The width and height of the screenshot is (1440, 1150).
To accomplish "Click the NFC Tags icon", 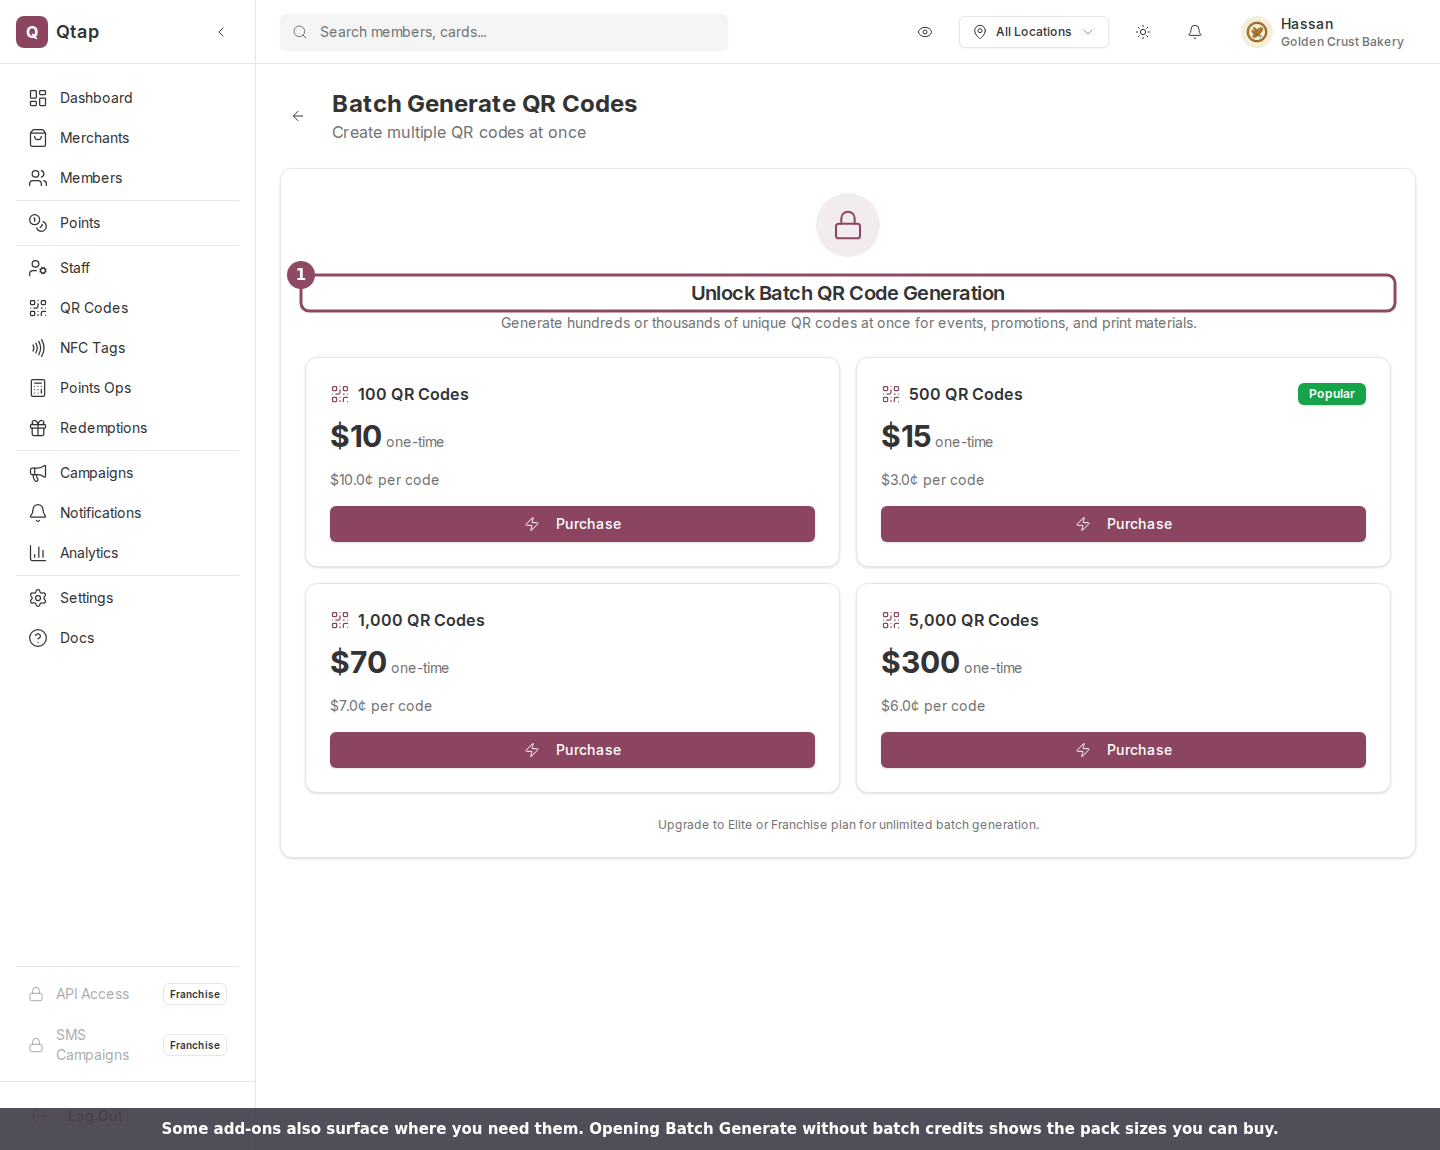I will (x=38, y=348).
